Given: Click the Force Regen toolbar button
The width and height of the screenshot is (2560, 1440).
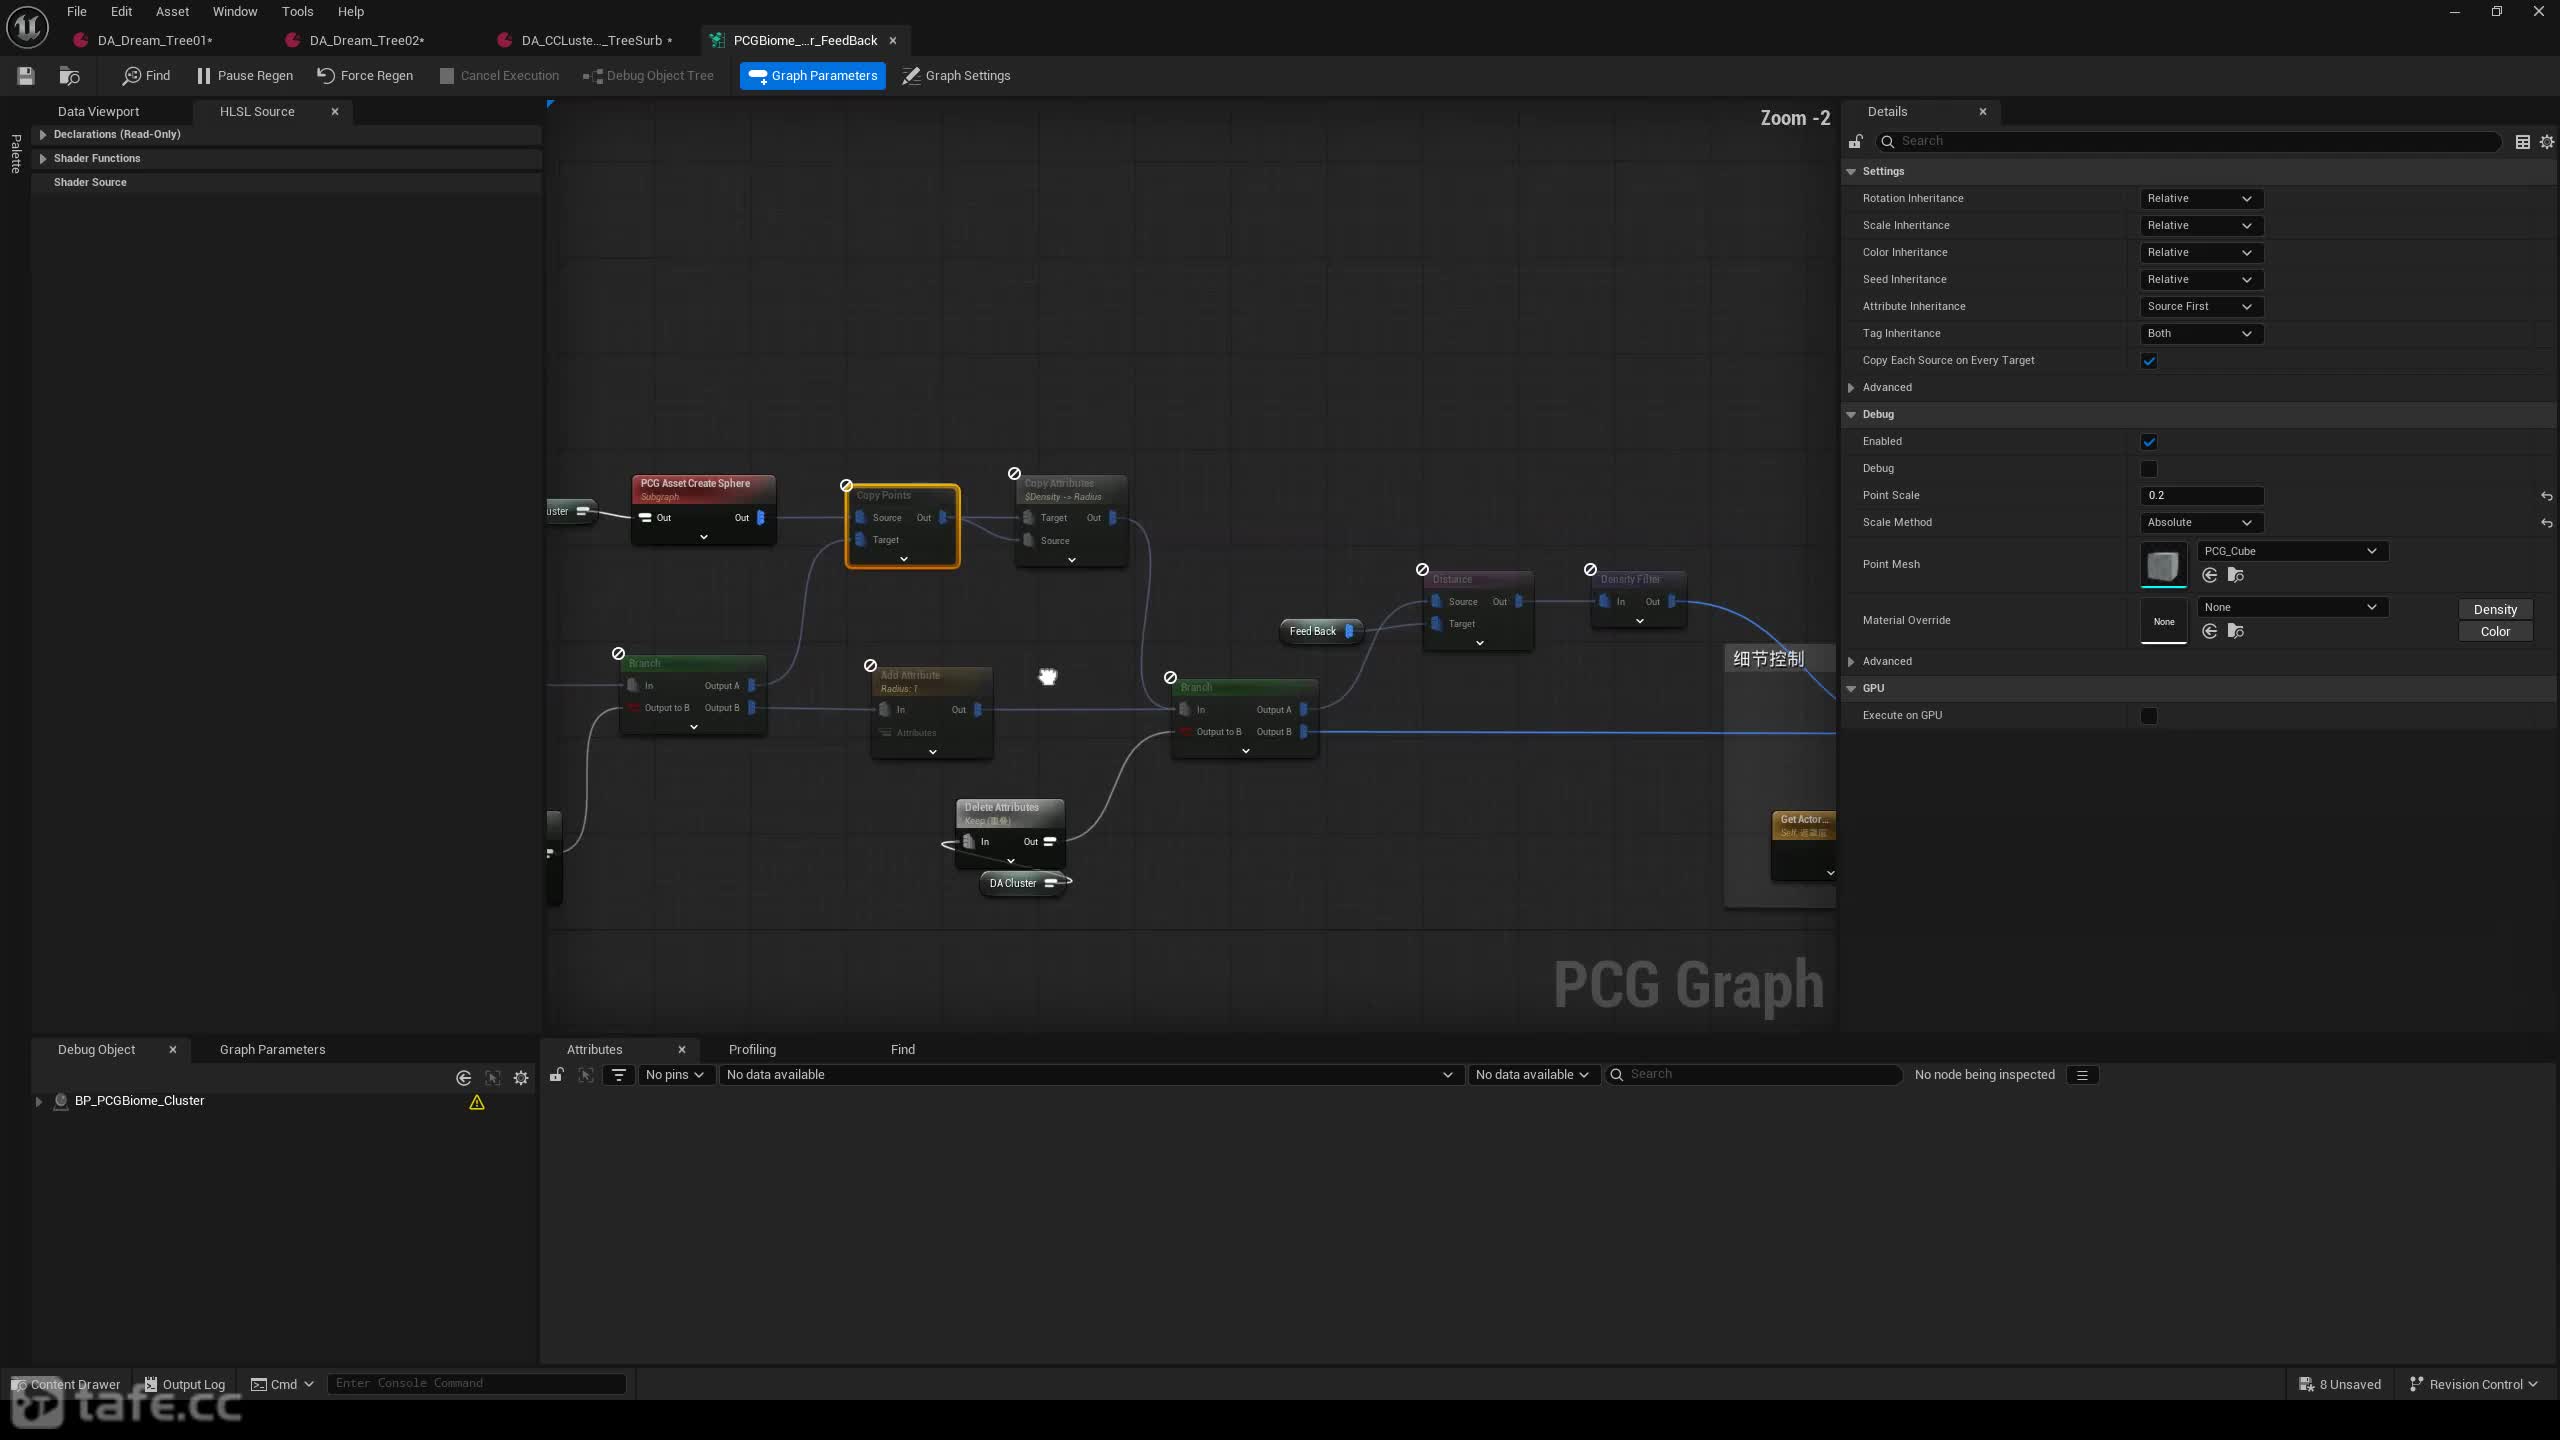Looking at the screenshot, I should [x=365, y=76].
